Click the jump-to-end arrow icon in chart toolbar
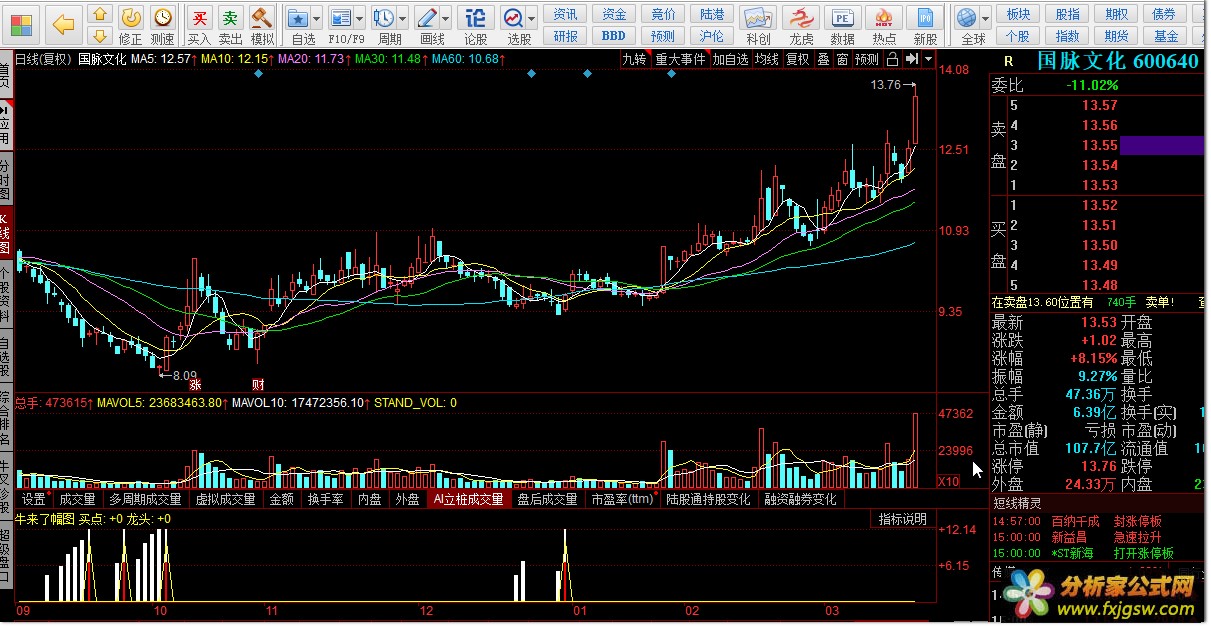 (910, 59)
